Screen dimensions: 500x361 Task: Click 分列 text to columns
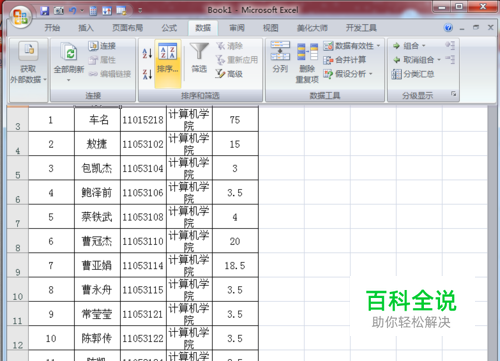pyautogui.click(x=280, y=57)
